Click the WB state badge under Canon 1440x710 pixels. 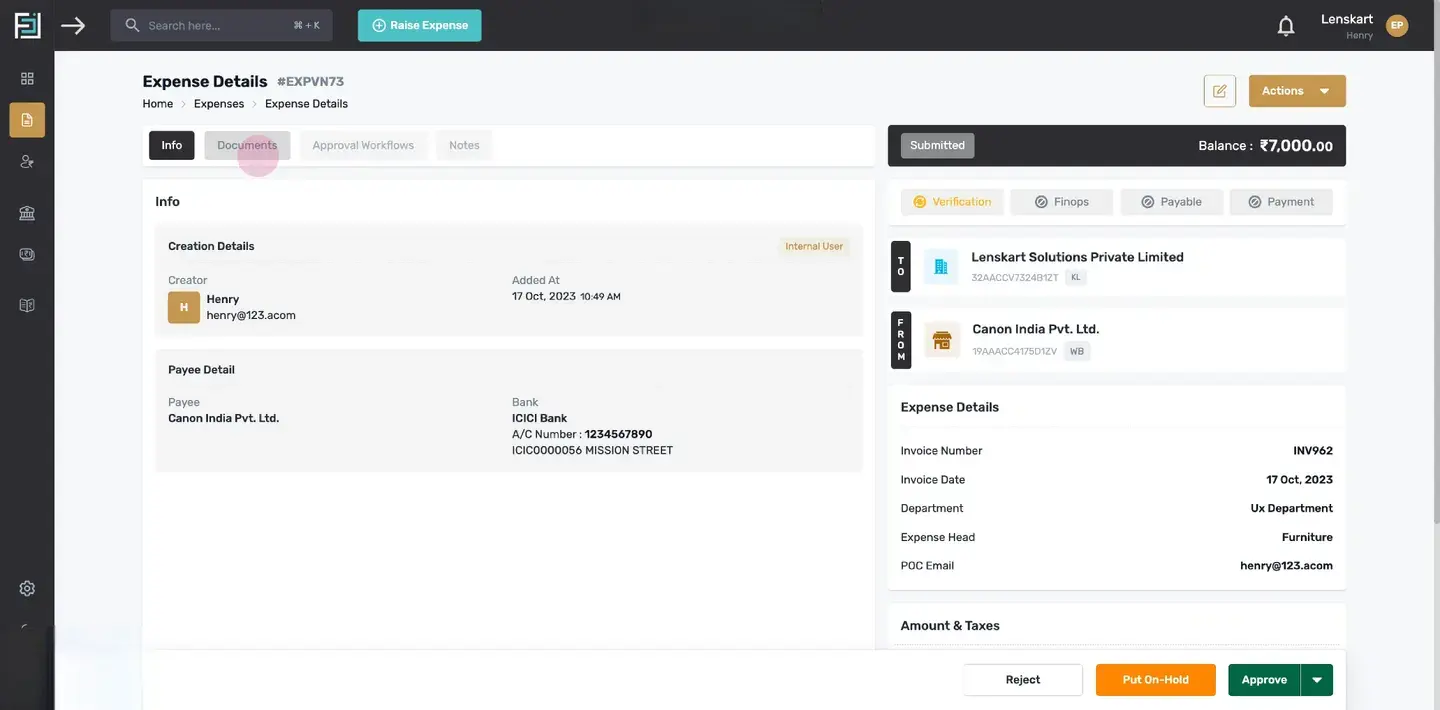(x=1077, y=351)
